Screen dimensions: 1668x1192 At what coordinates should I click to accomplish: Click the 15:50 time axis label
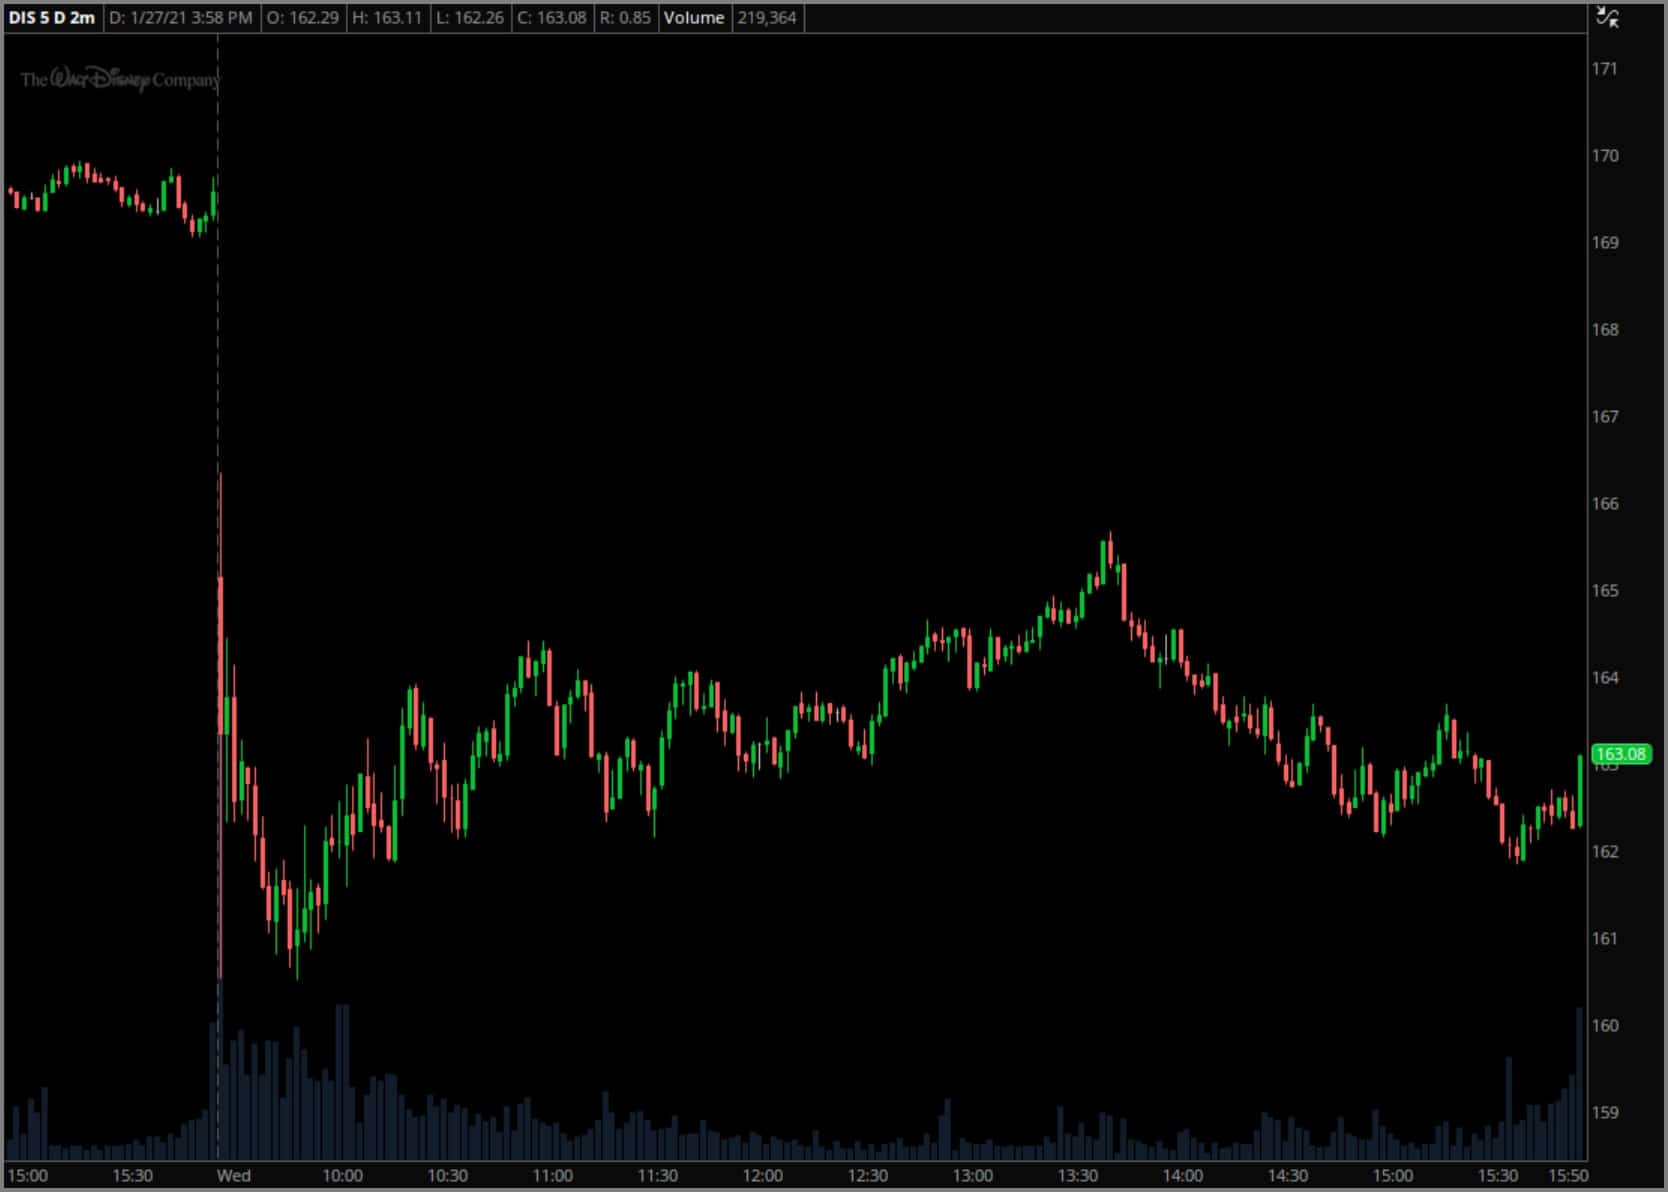pyautogui.click(x=1568, y=1176)
